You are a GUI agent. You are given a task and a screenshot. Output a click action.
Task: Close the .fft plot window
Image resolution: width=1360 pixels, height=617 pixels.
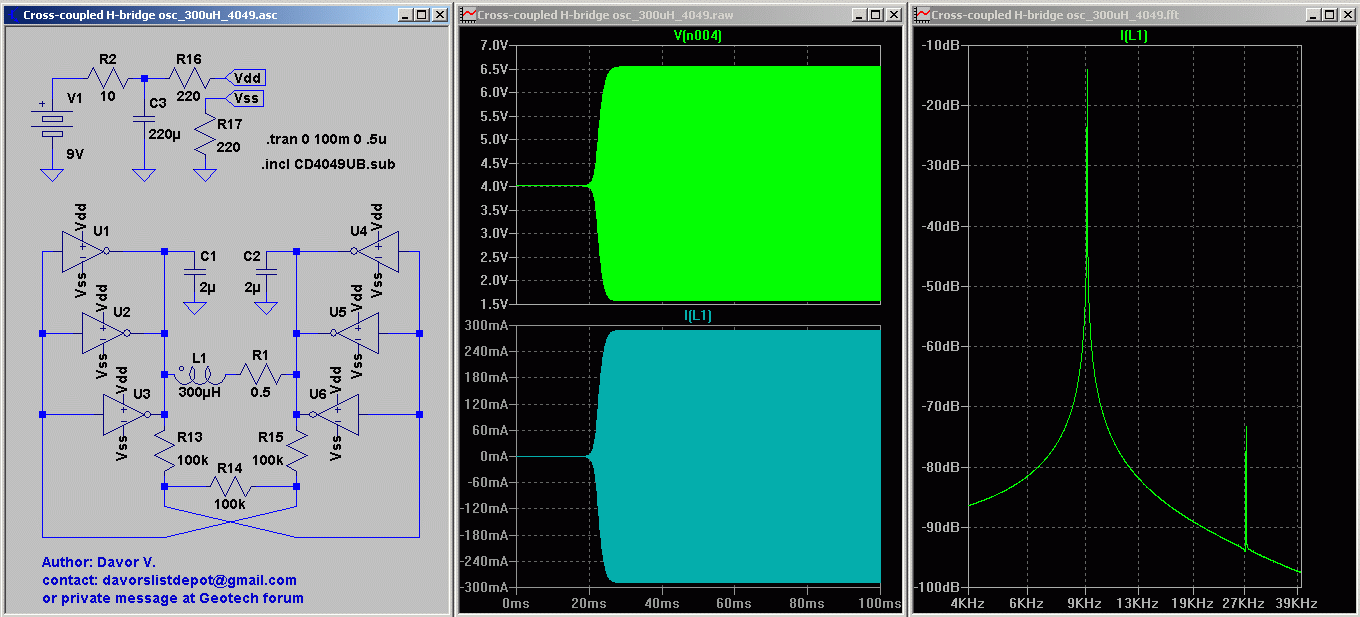coord(1346,15)
